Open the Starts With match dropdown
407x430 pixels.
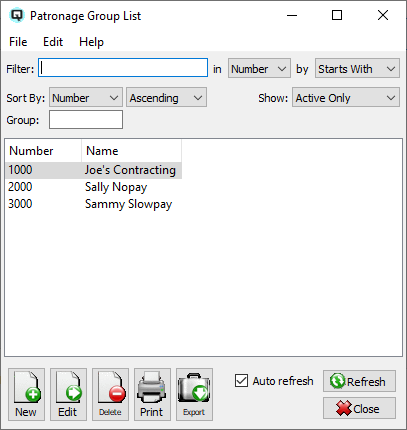[x=357, y=69]
